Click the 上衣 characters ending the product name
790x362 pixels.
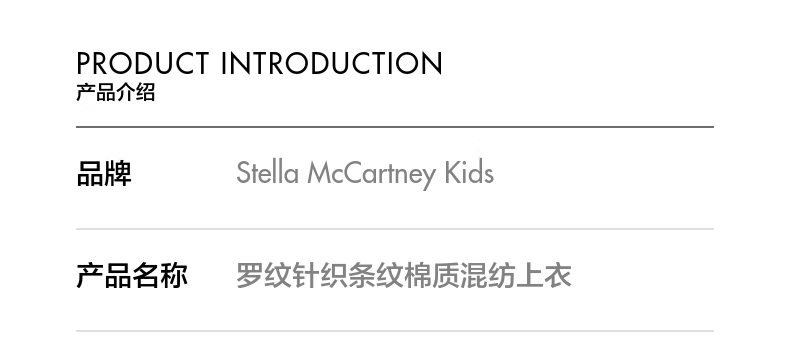544,275
